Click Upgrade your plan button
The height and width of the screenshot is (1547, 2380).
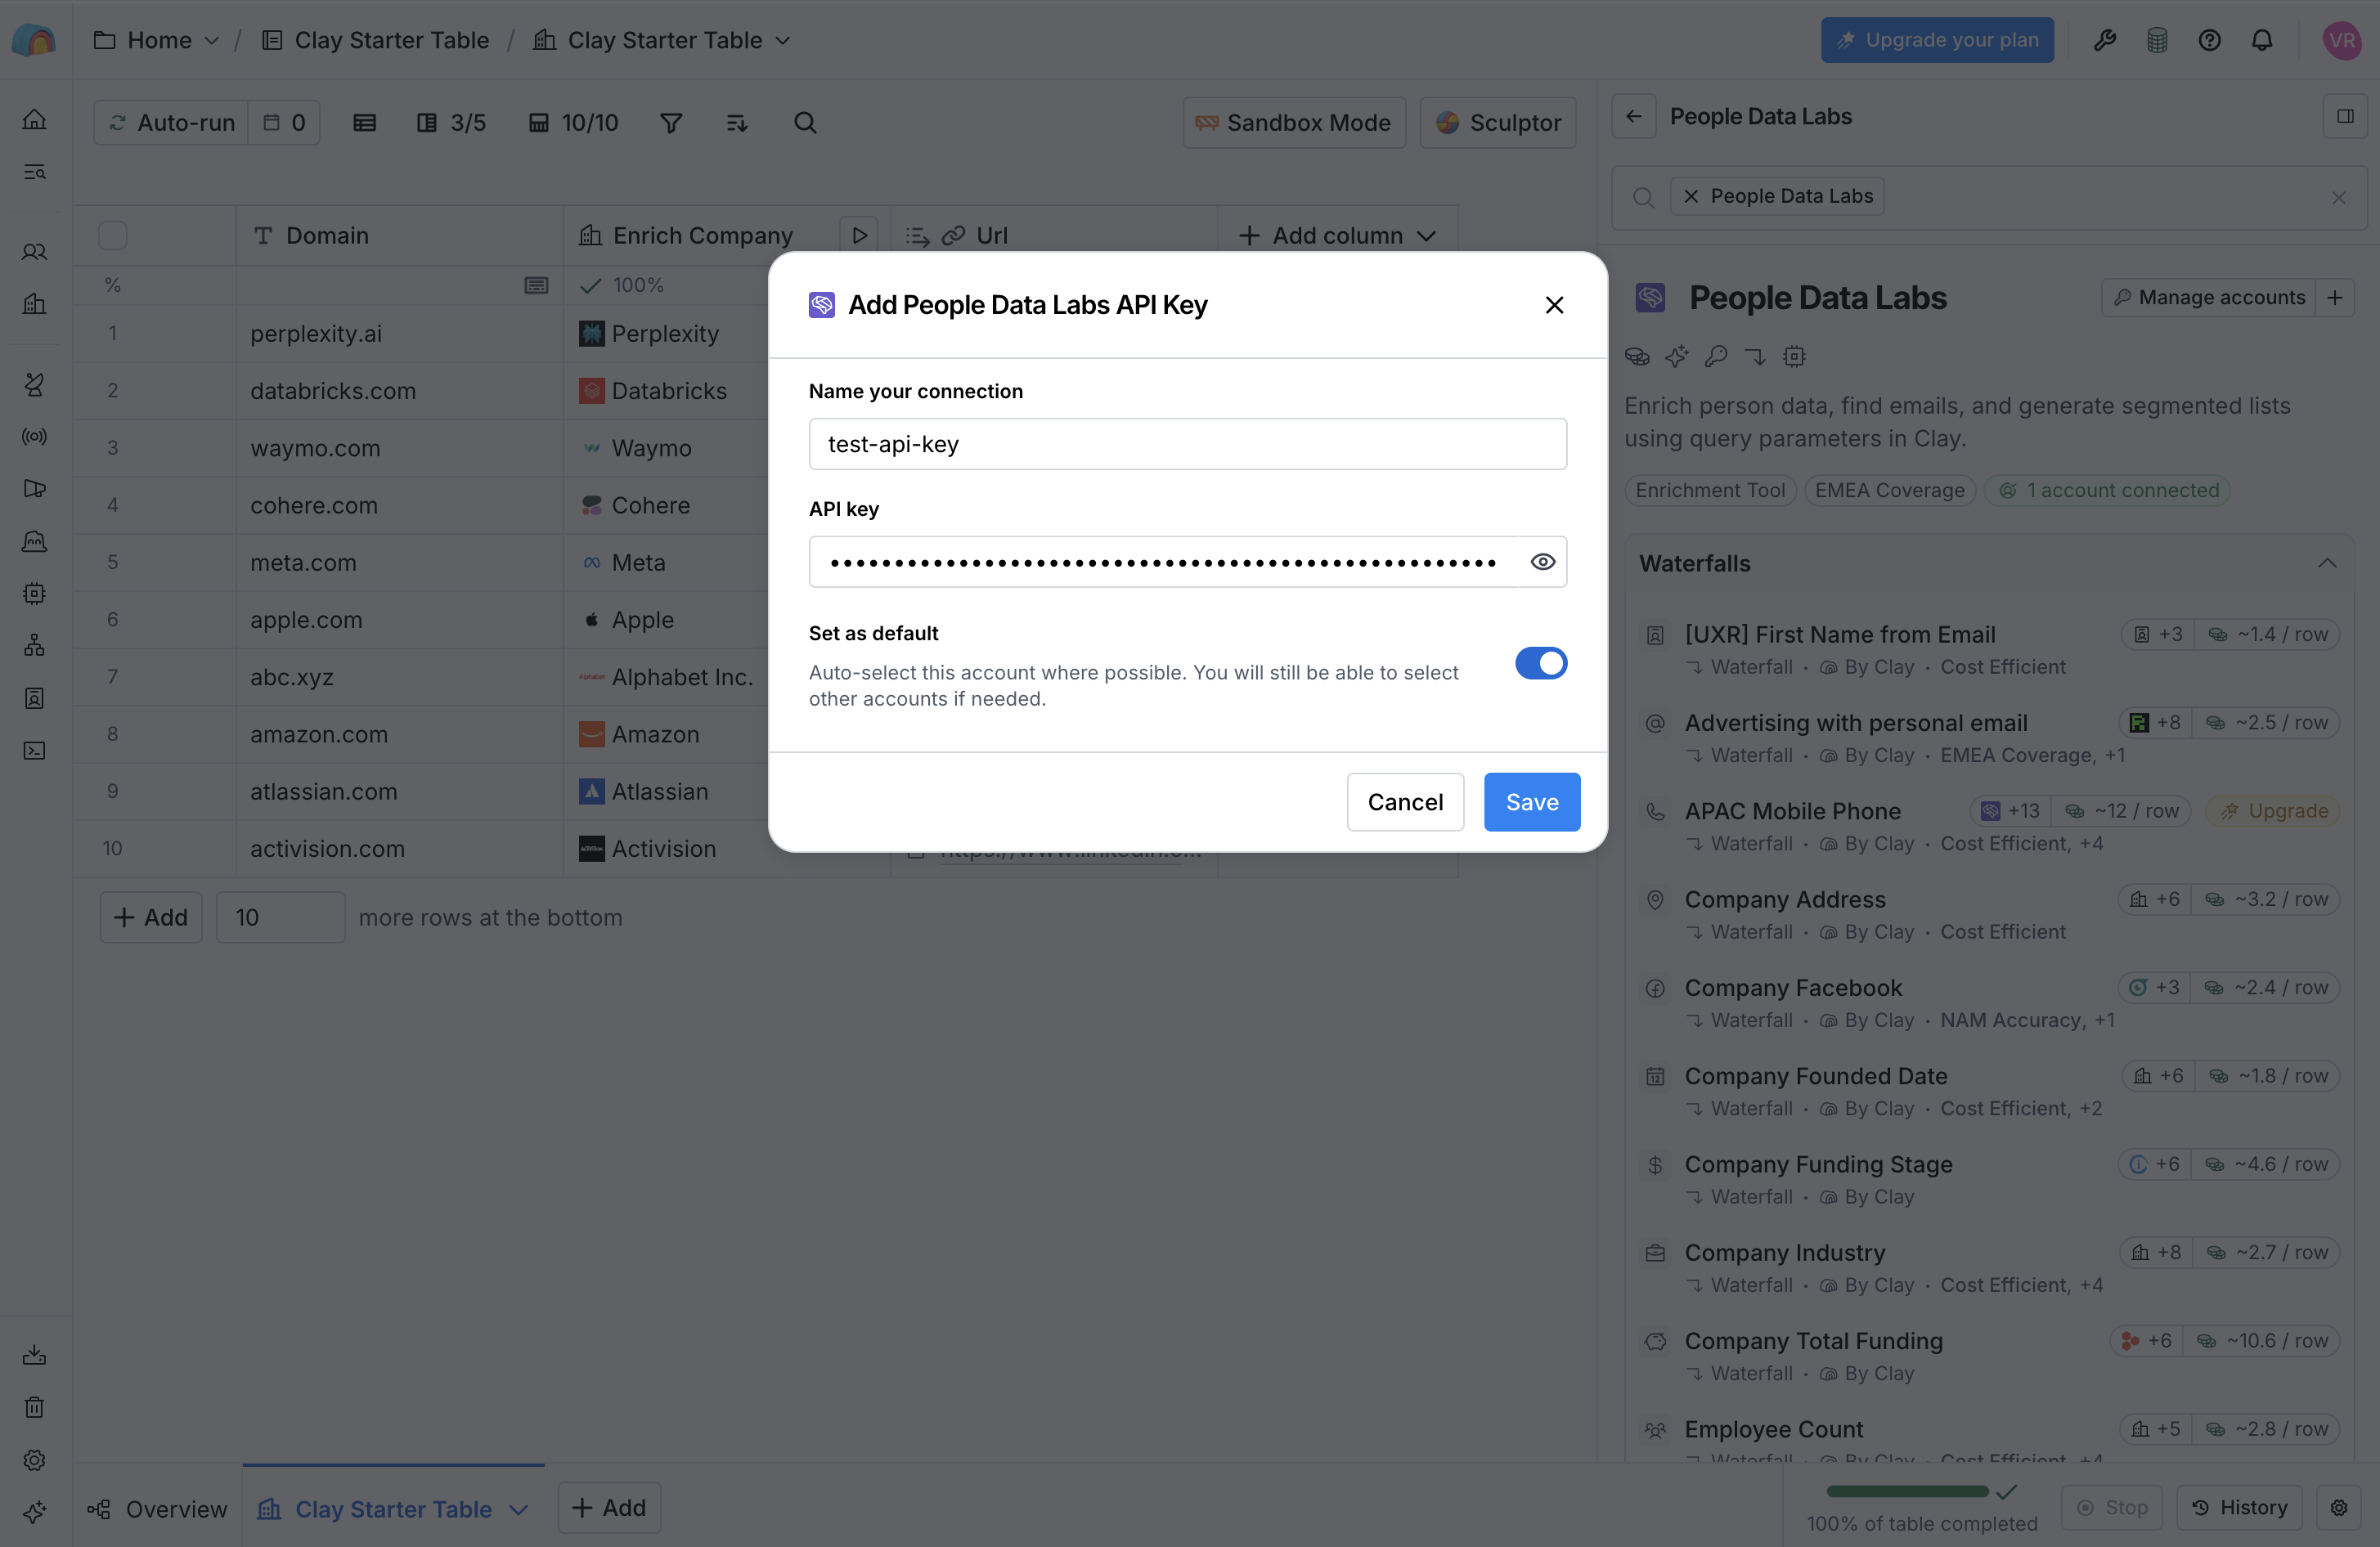tap(1937, 40)
